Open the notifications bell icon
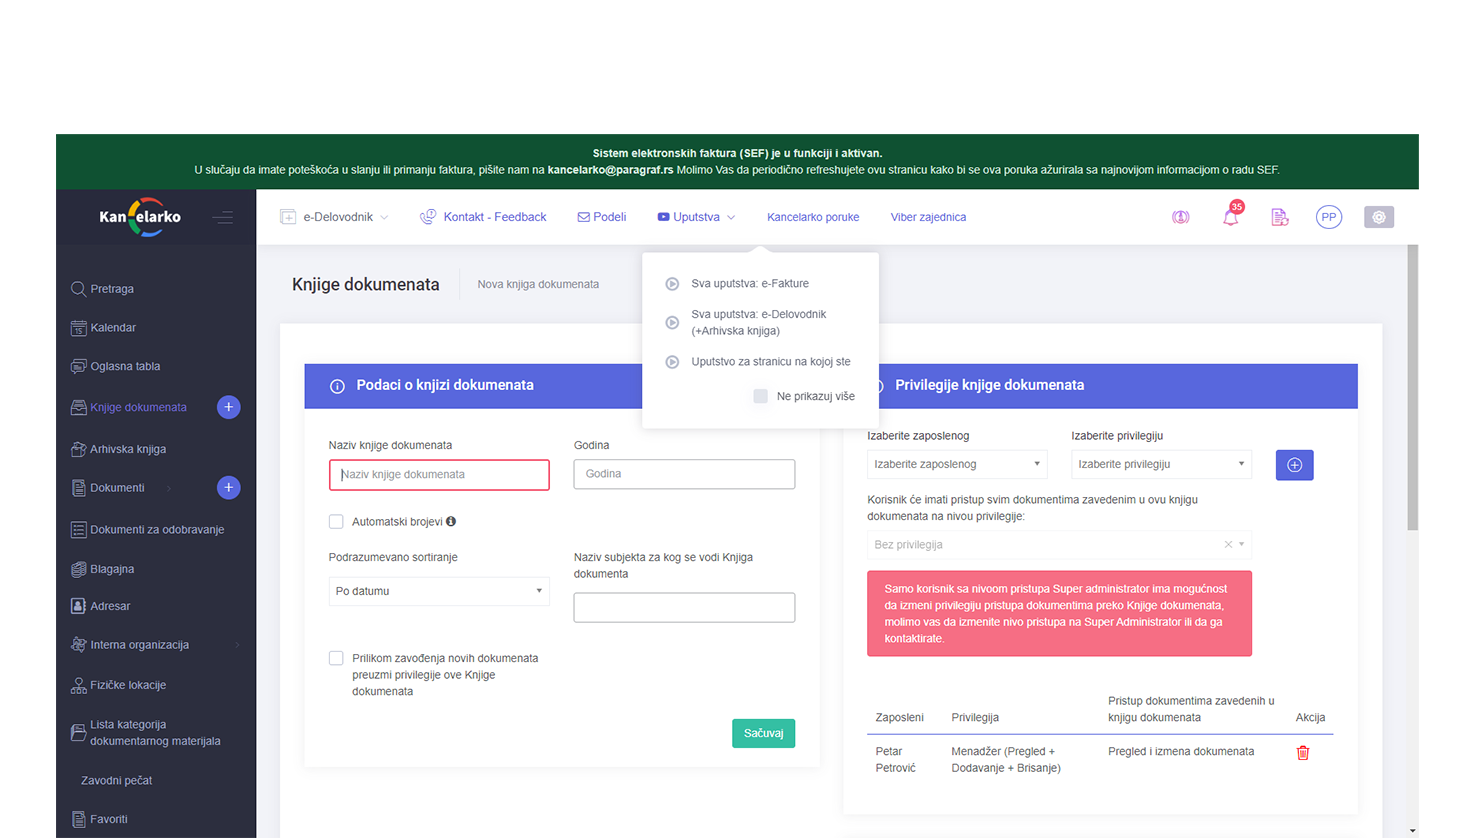The height and width of the screenshot is (838, 1476). [1230, 217]
